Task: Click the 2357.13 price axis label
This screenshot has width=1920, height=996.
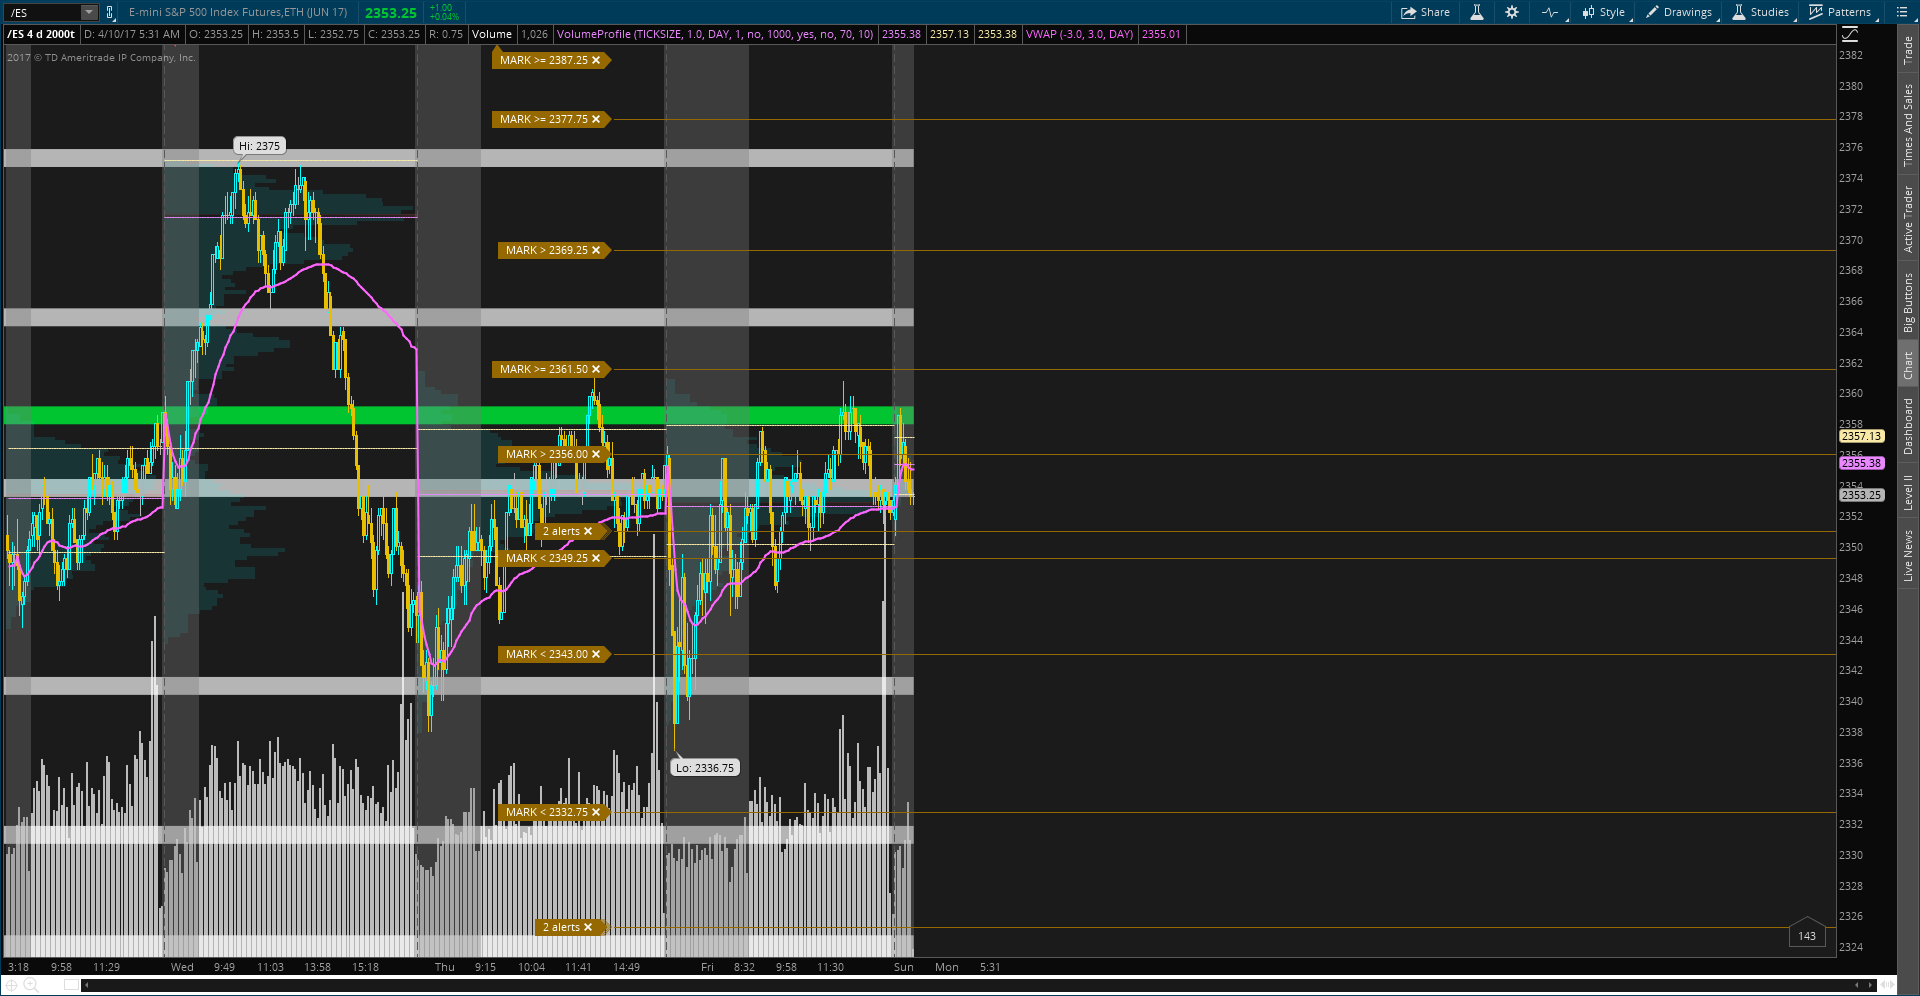Action: tap(1862, 436)
